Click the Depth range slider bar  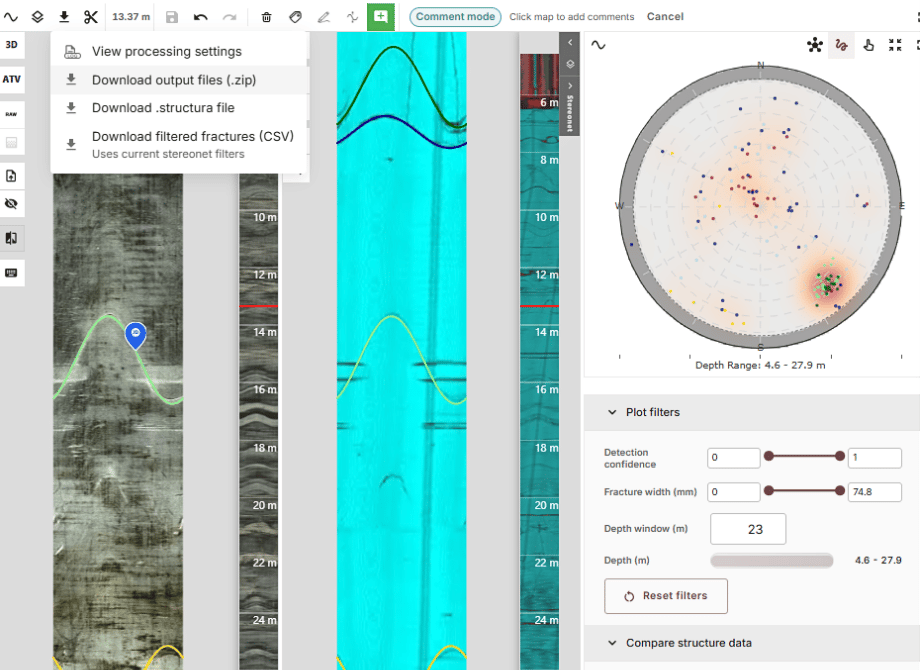[772, 561]
